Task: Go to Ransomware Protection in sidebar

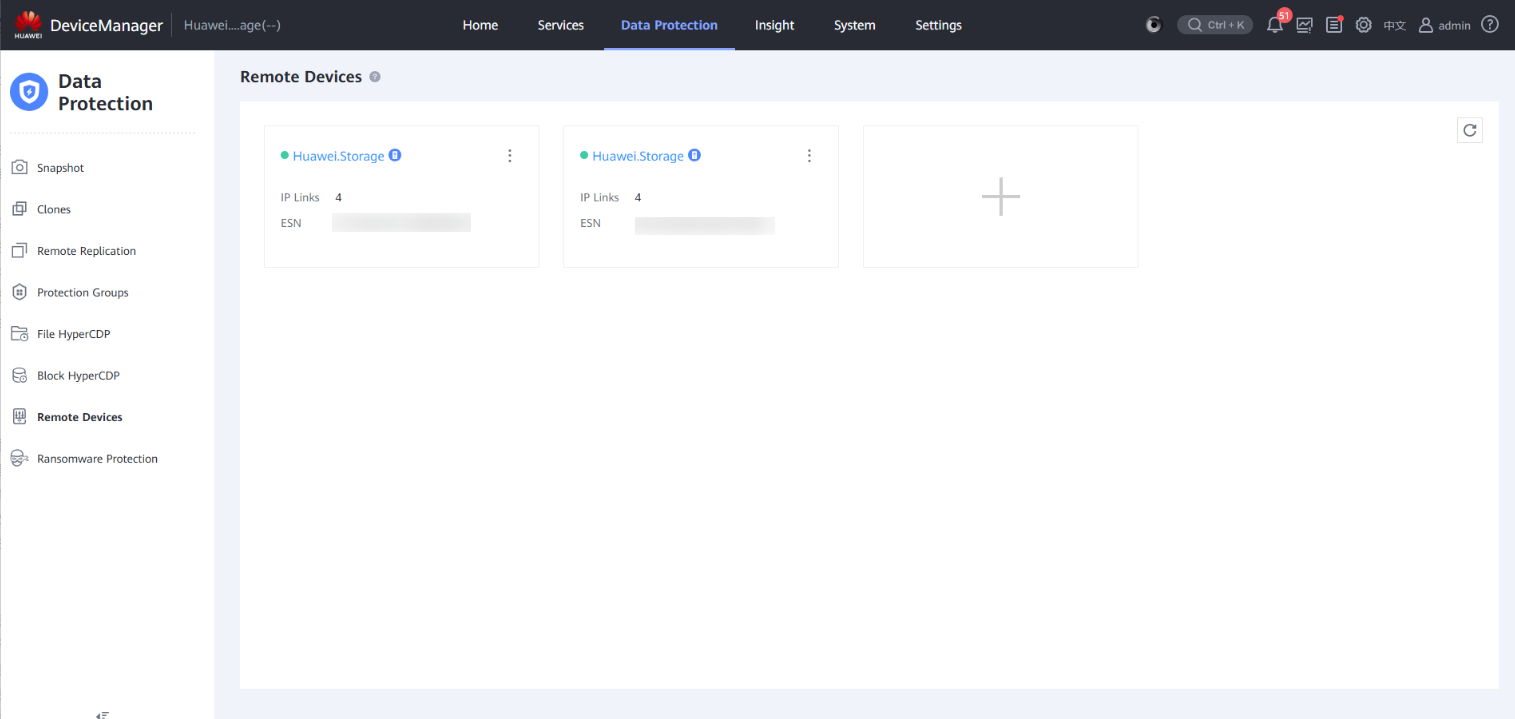Action: click(x=97, y=459)
